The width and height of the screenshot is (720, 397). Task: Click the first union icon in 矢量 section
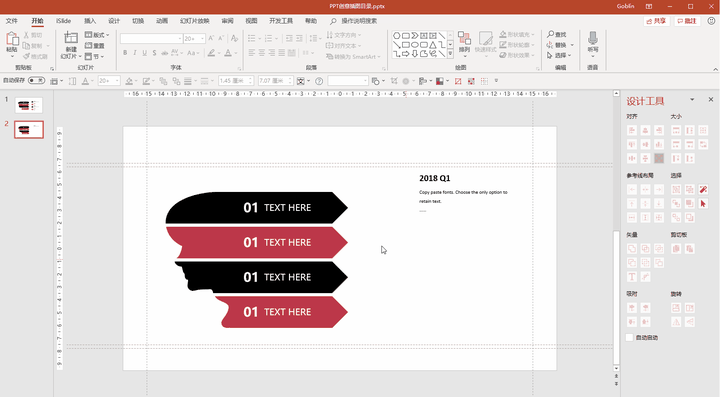(x=632, y=249)
